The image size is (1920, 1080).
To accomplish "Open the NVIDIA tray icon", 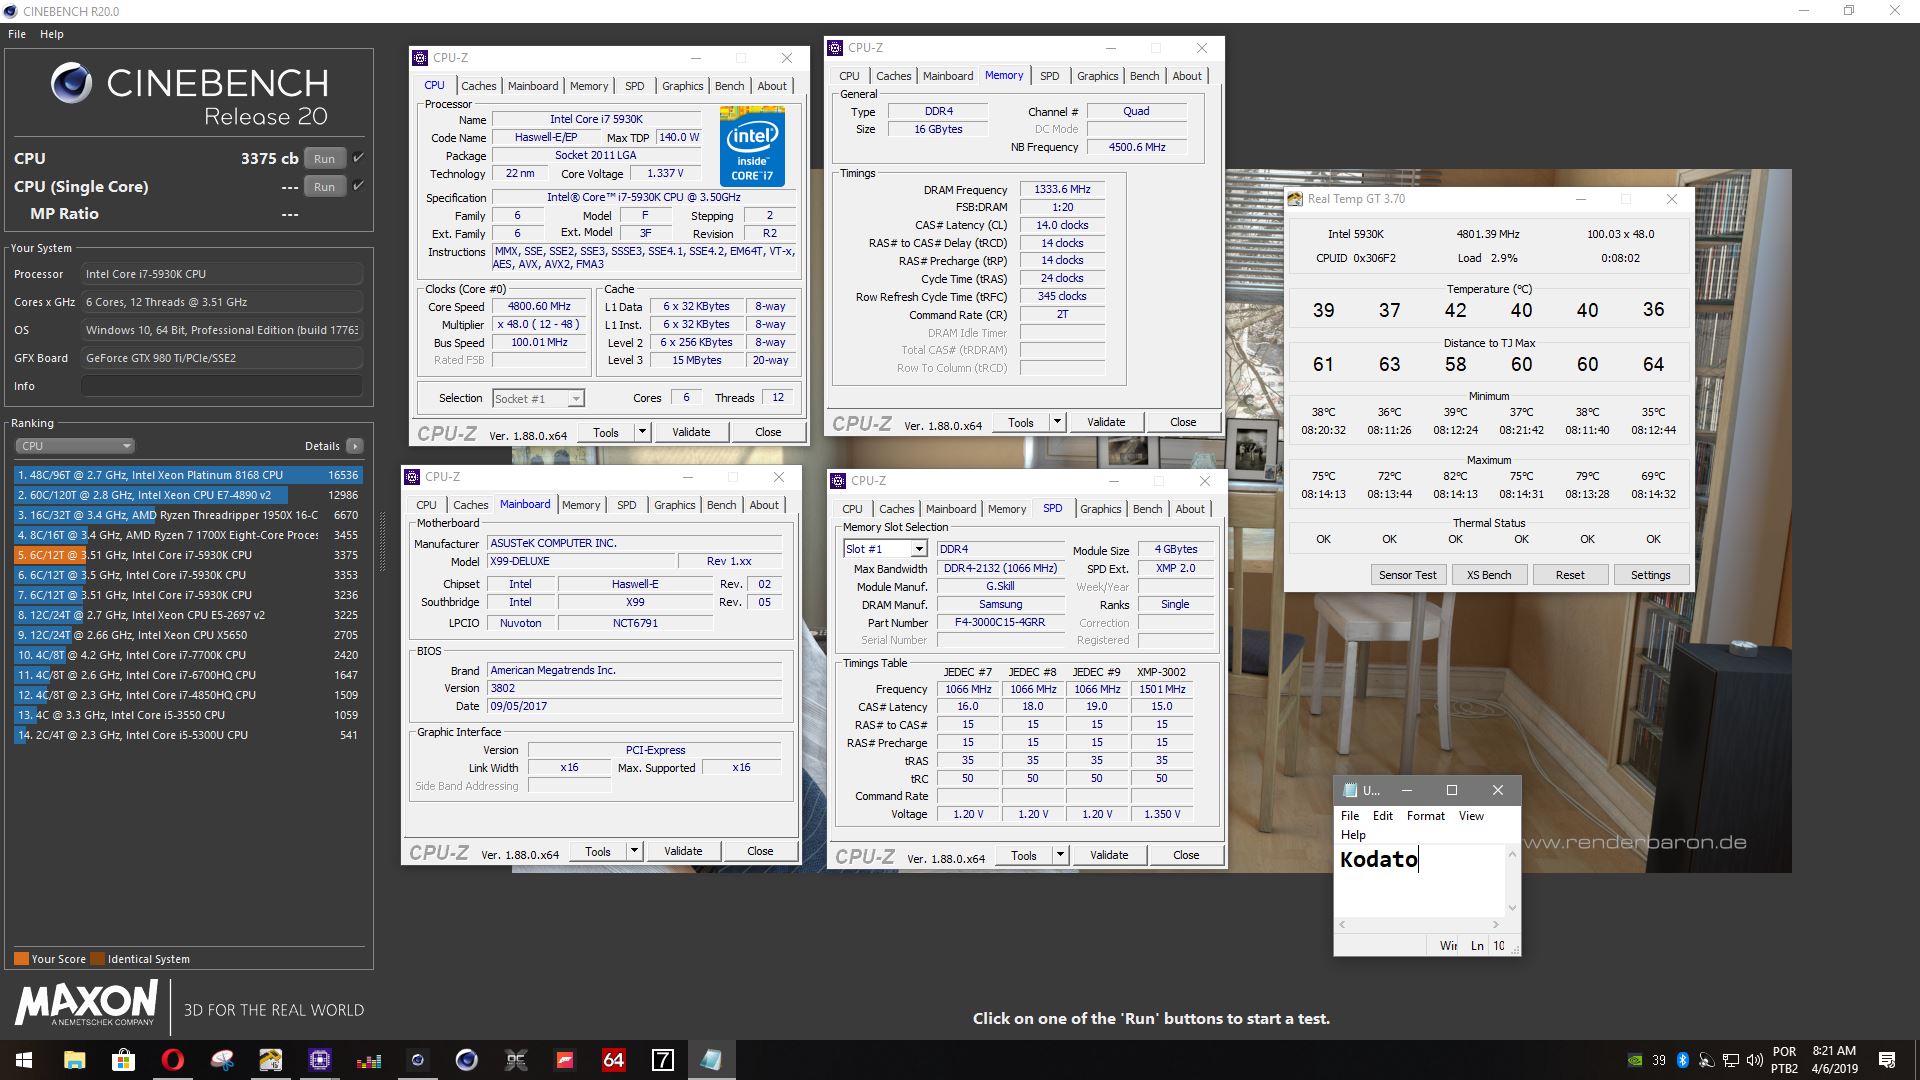I will point(1635,1060).
